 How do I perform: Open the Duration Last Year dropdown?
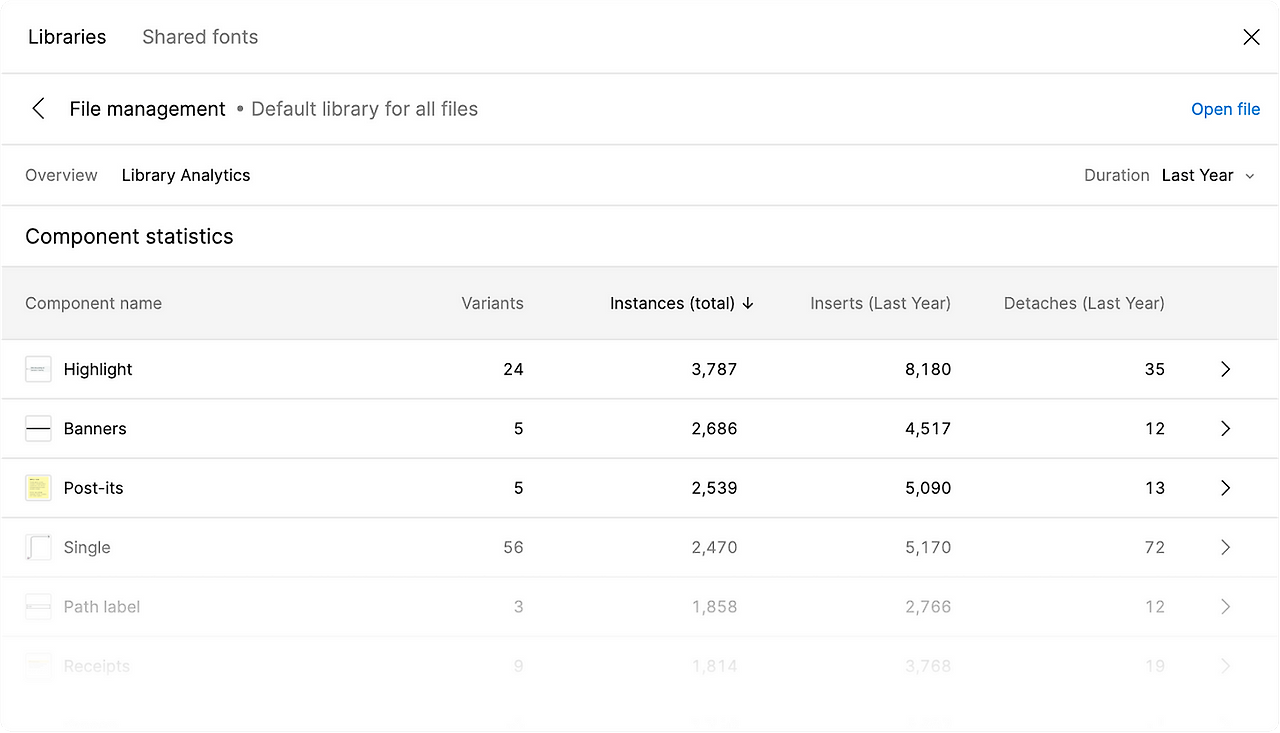(1207, 175)
